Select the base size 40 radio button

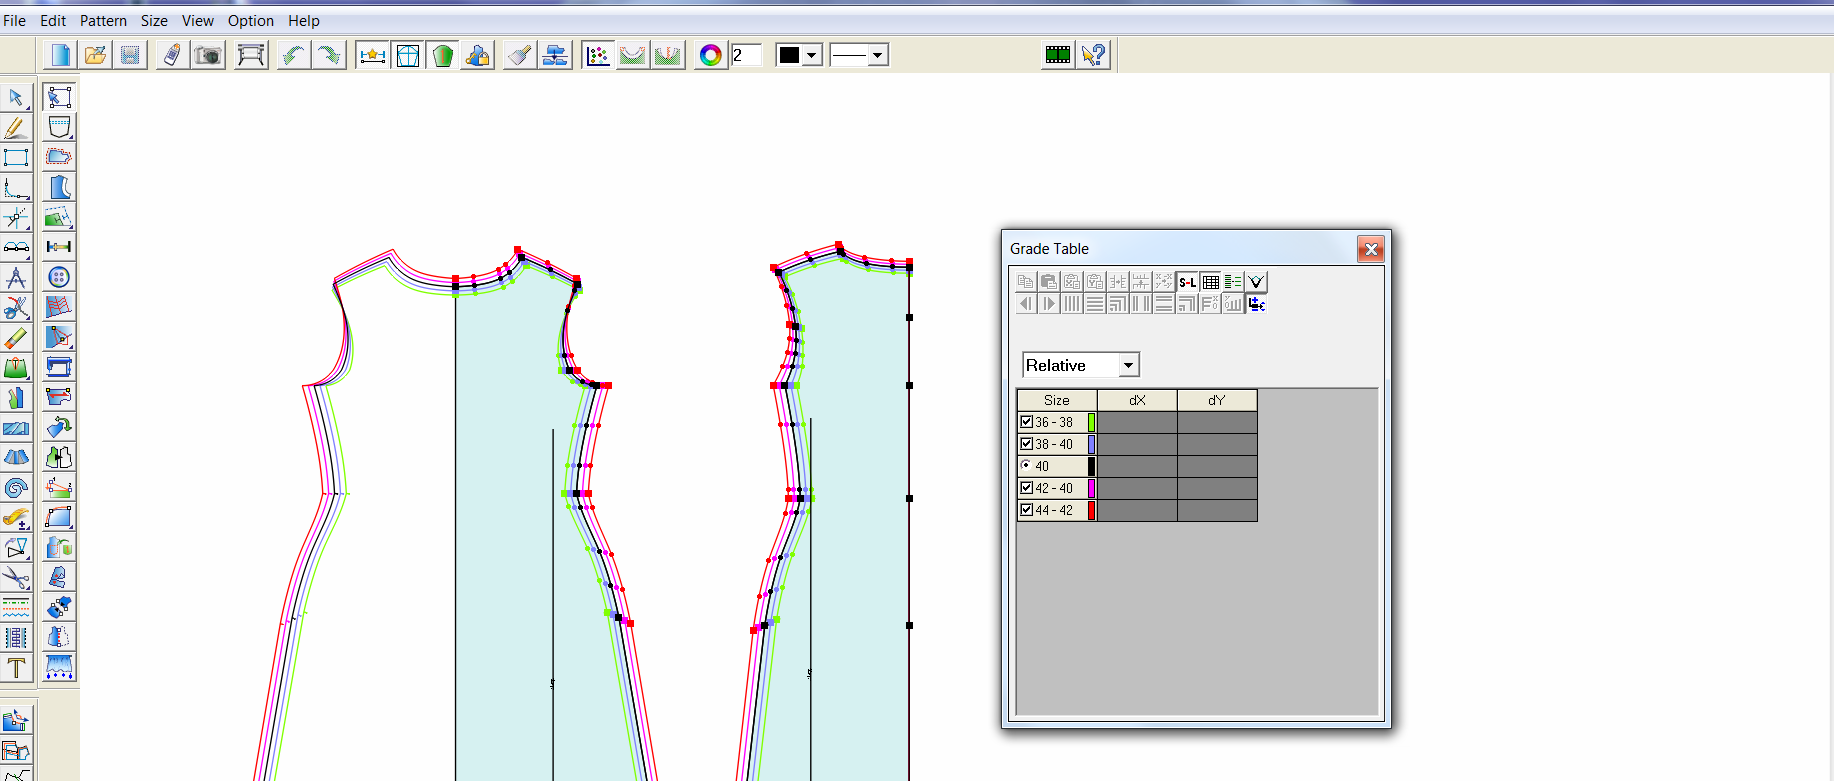coord(1026,465)
